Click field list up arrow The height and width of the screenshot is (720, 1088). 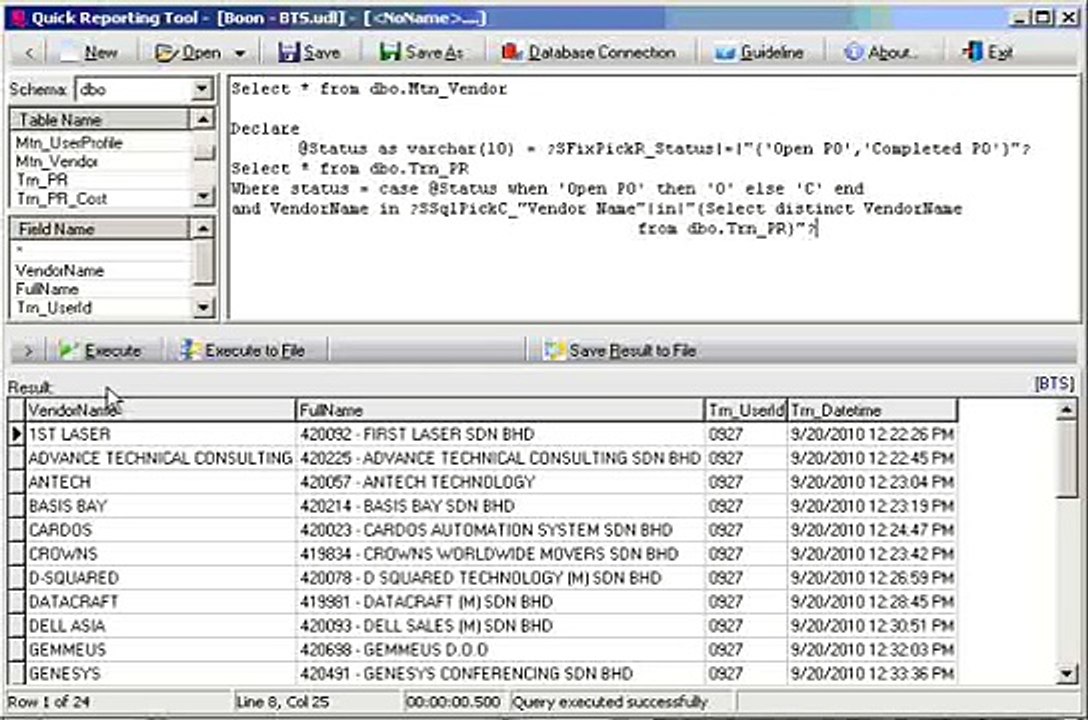tap(203, 228)
